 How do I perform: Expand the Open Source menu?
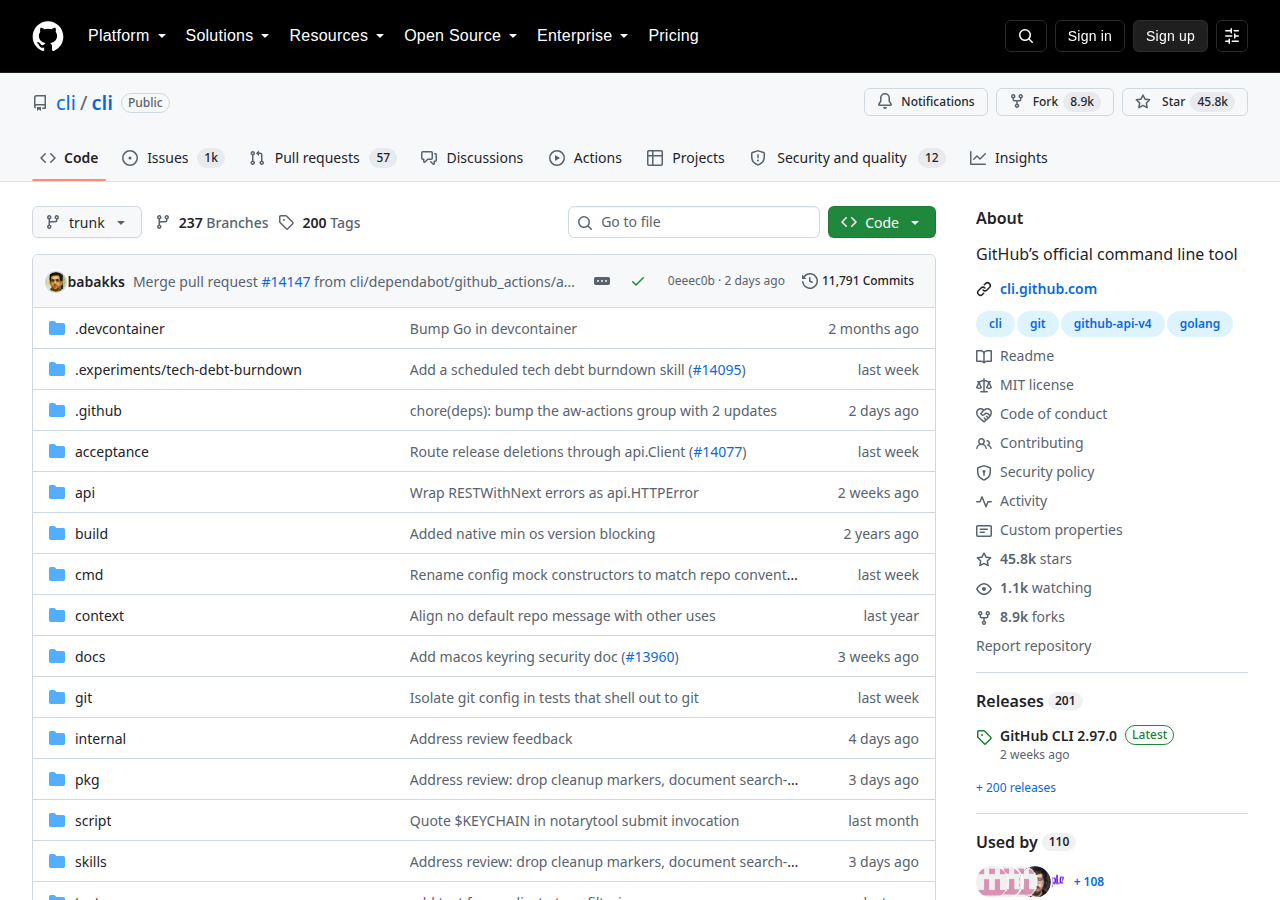click(460, 35)
